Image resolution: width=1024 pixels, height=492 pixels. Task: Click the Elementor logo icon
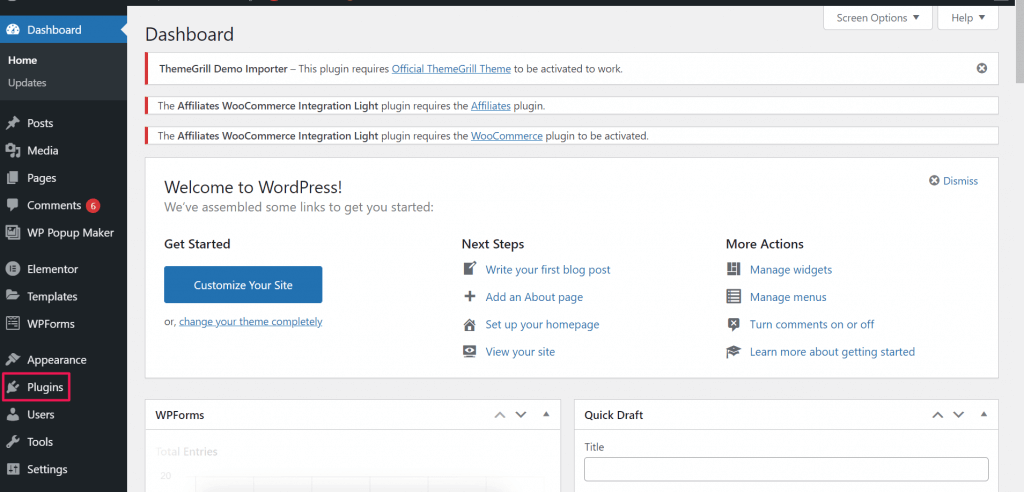click(x=12, y=269)
